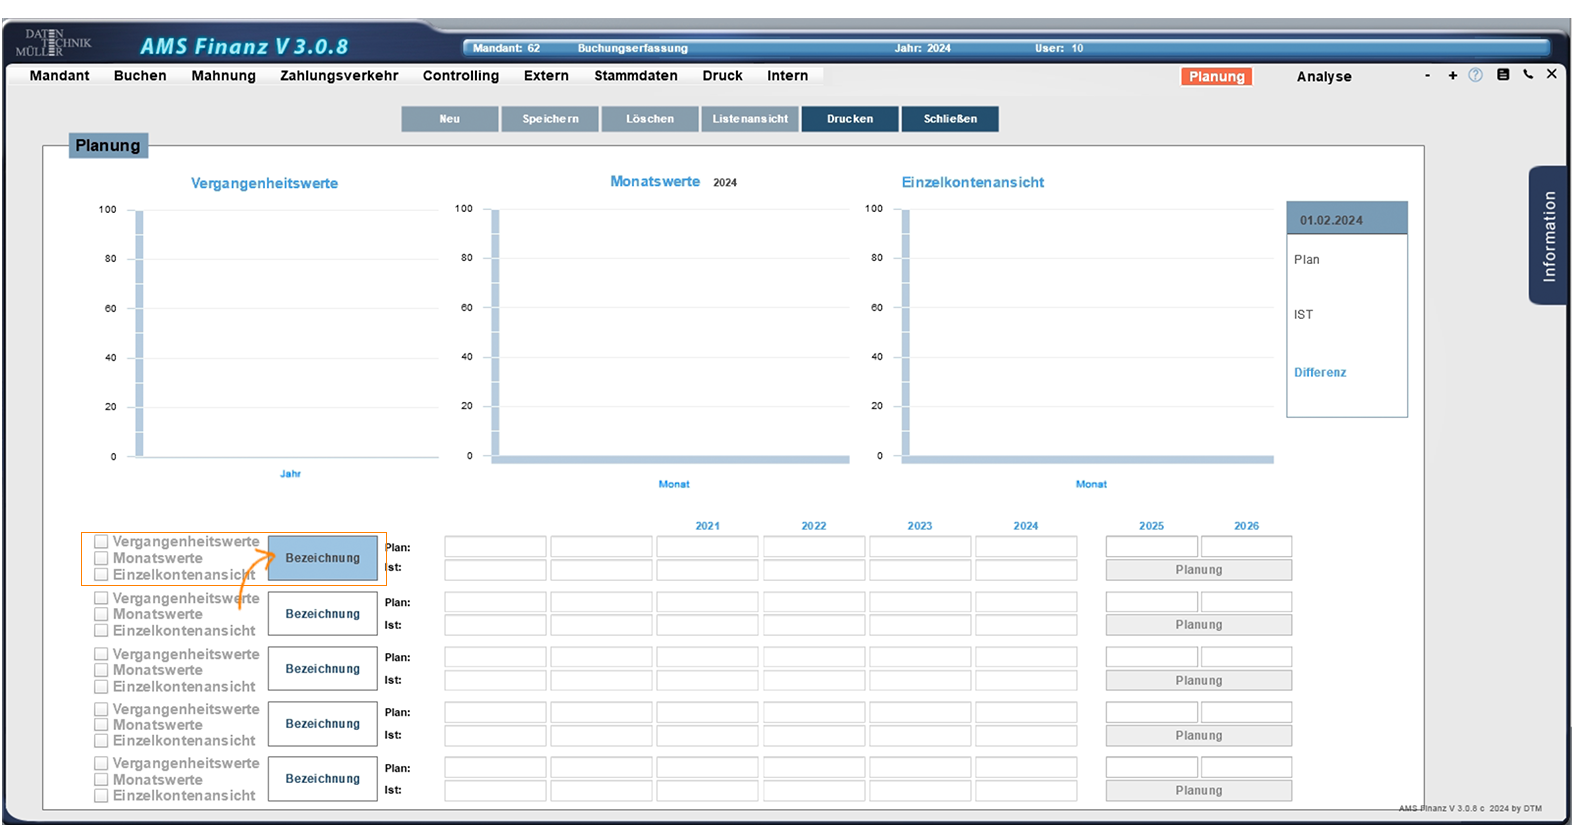Click the Speichern button
The height and width of the screenshot is (825, 1572).
click(x=550, y=119)
